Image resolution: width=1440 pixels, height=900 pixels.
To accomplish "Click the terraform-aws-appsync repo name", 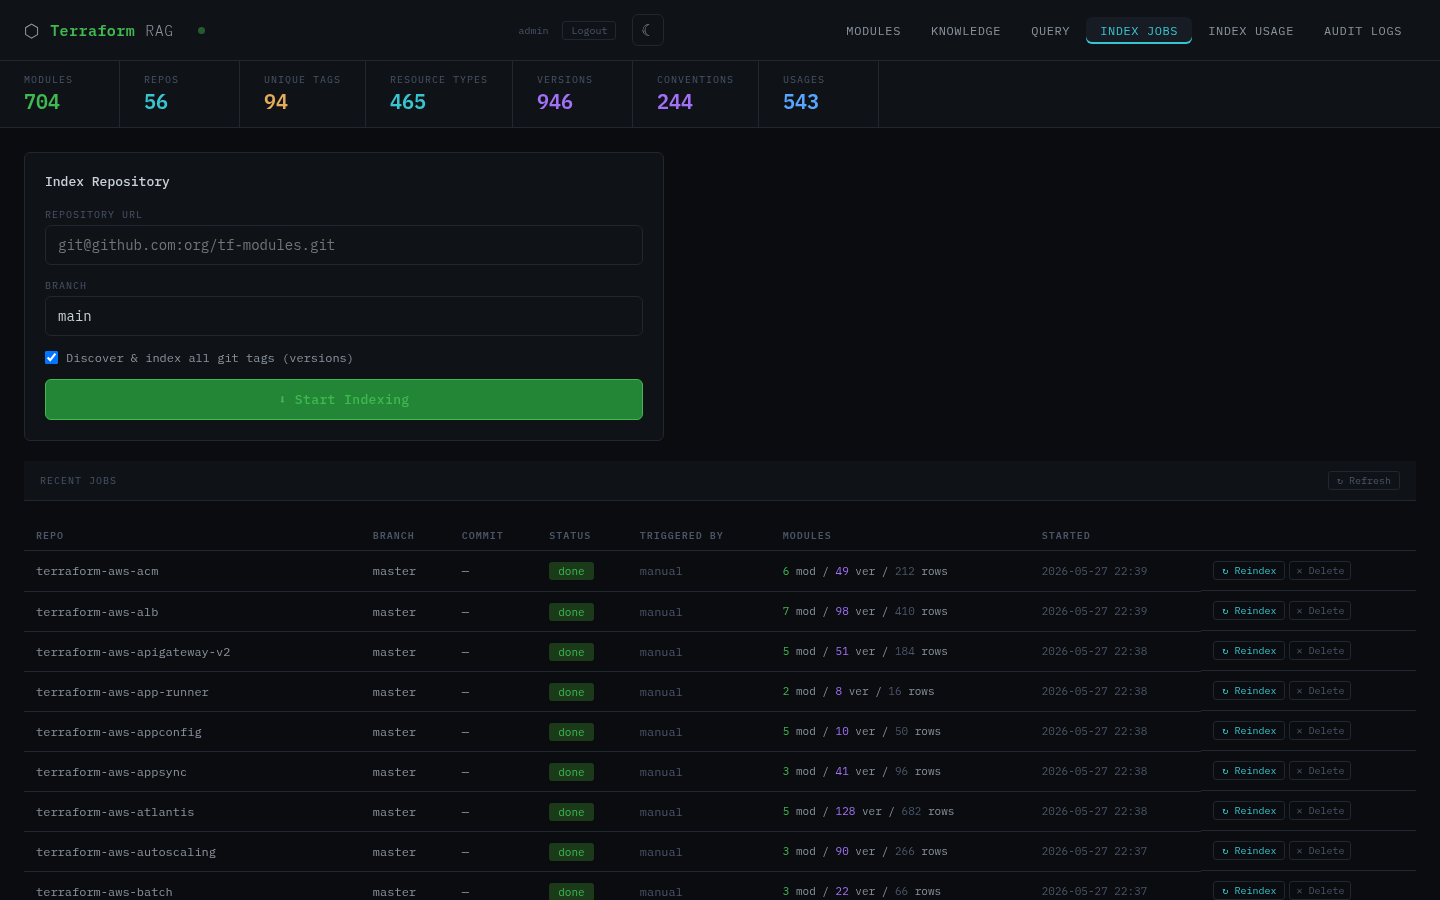I will (111, 772).
